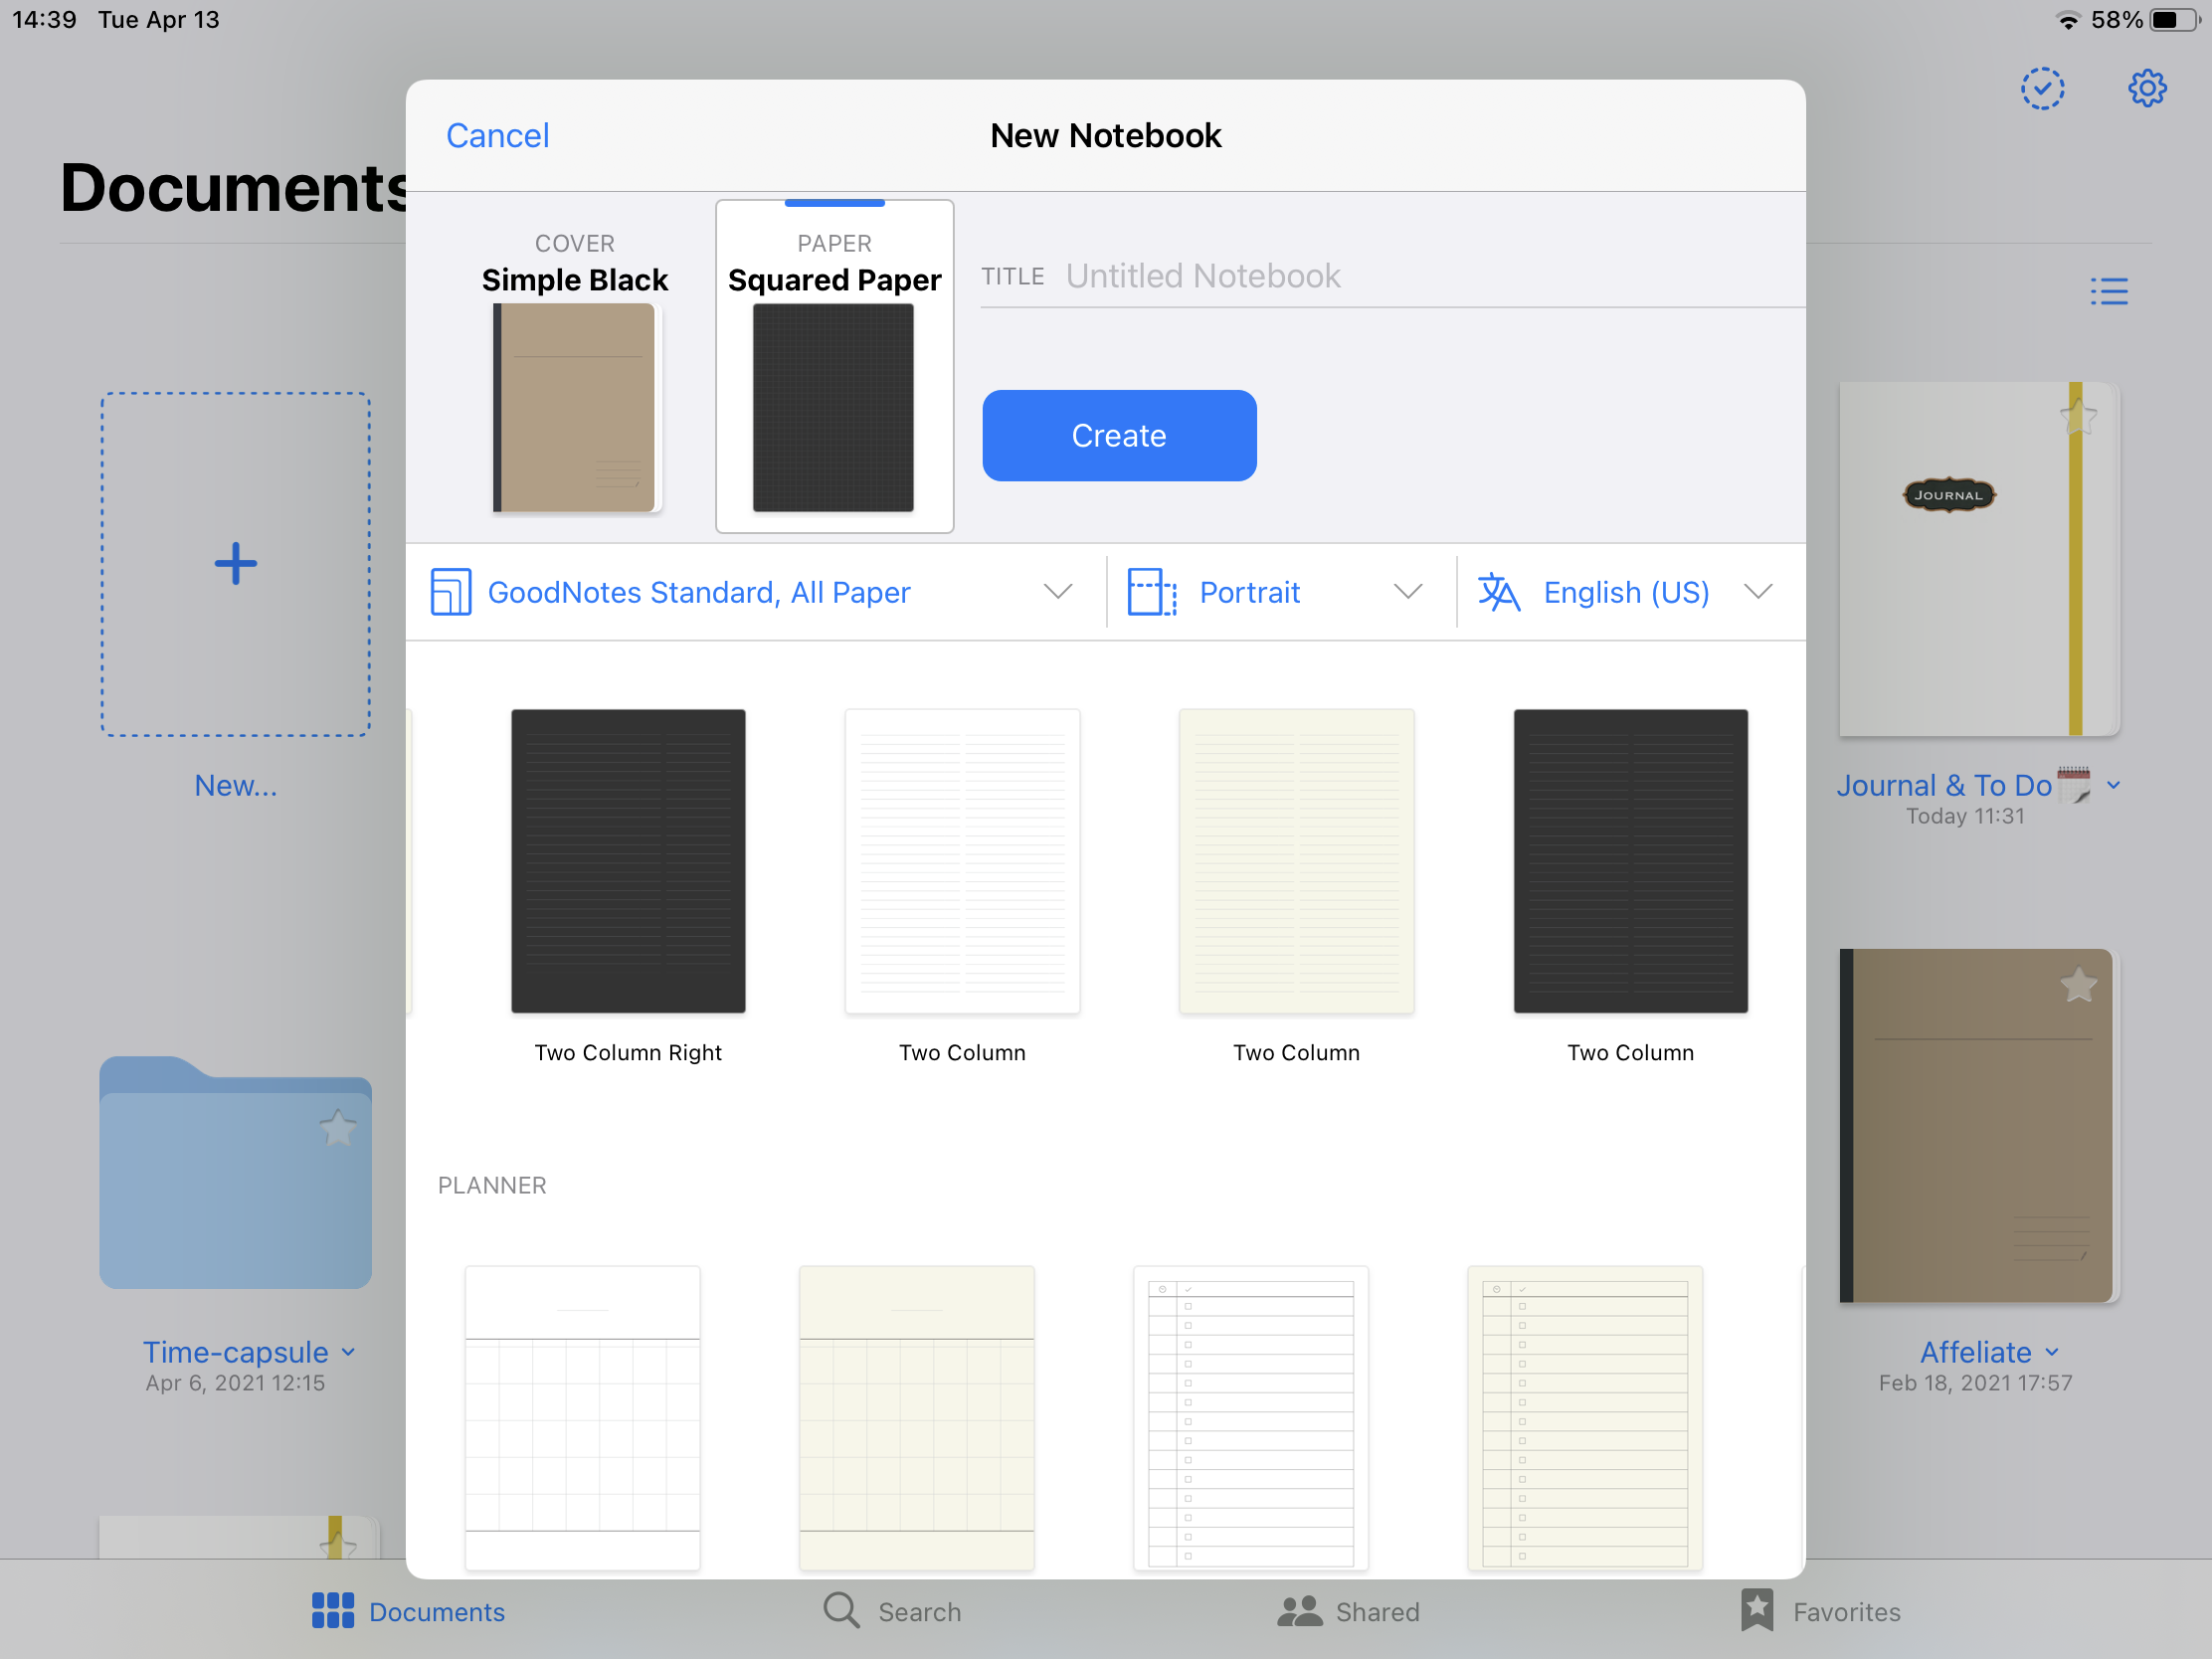Open the Search tab
Viewport: 2212px width, 1659px height.
coord(892,1611)
